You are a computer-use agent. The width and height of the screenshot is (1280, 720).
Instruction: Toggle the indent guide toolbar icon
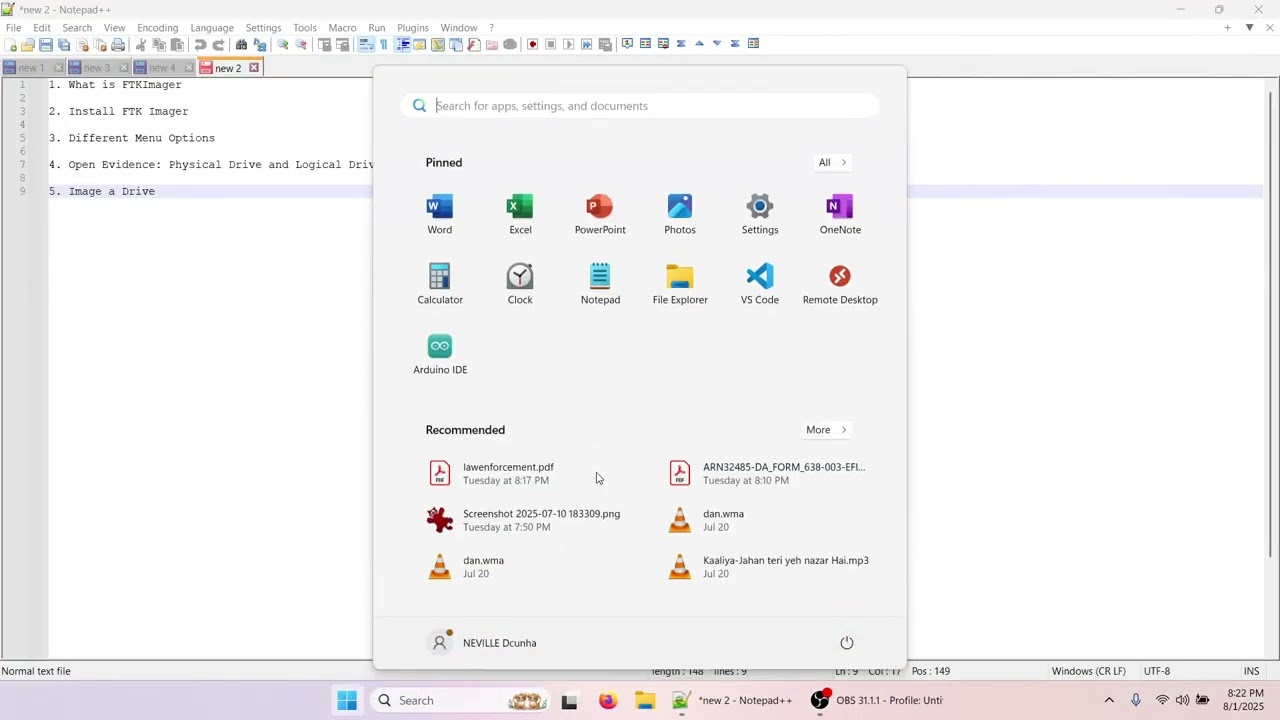pyautogui.click(x=402, y=45)
